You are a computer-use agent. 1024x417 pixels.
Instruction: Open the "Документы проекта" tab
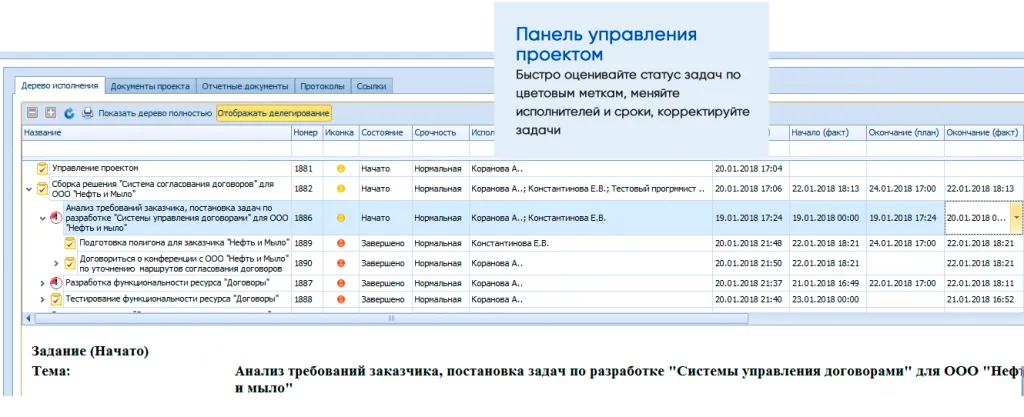pos(150,86)
